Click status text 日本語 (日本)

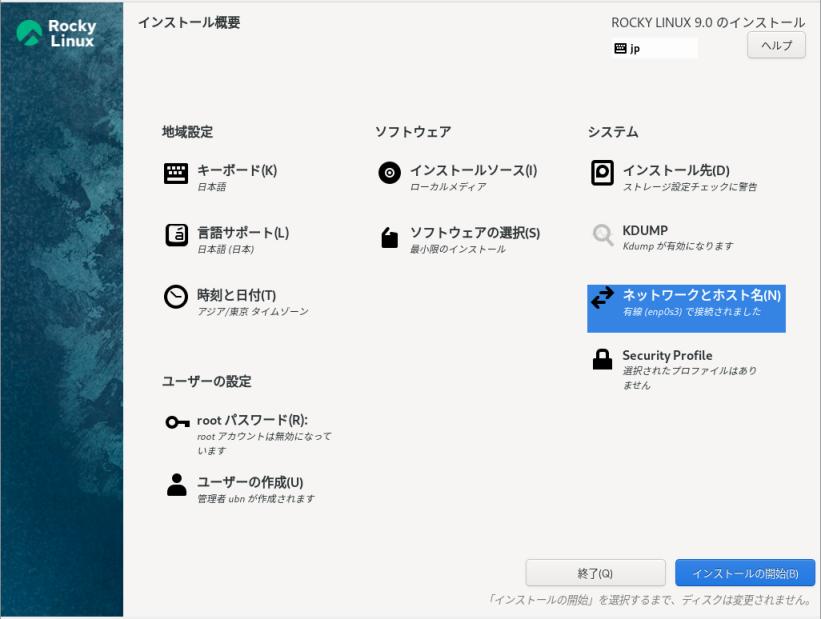coord(226,249)
